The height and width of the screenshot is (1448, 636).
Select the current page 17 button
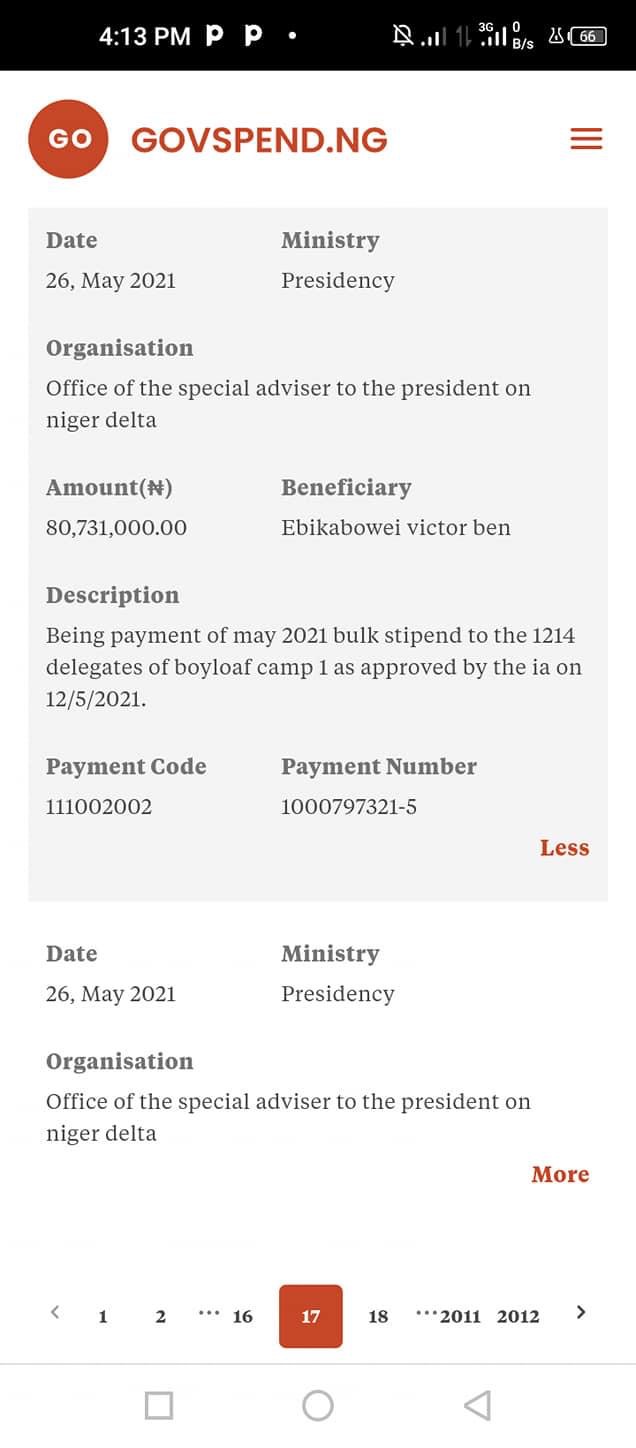click(311, 1316)
